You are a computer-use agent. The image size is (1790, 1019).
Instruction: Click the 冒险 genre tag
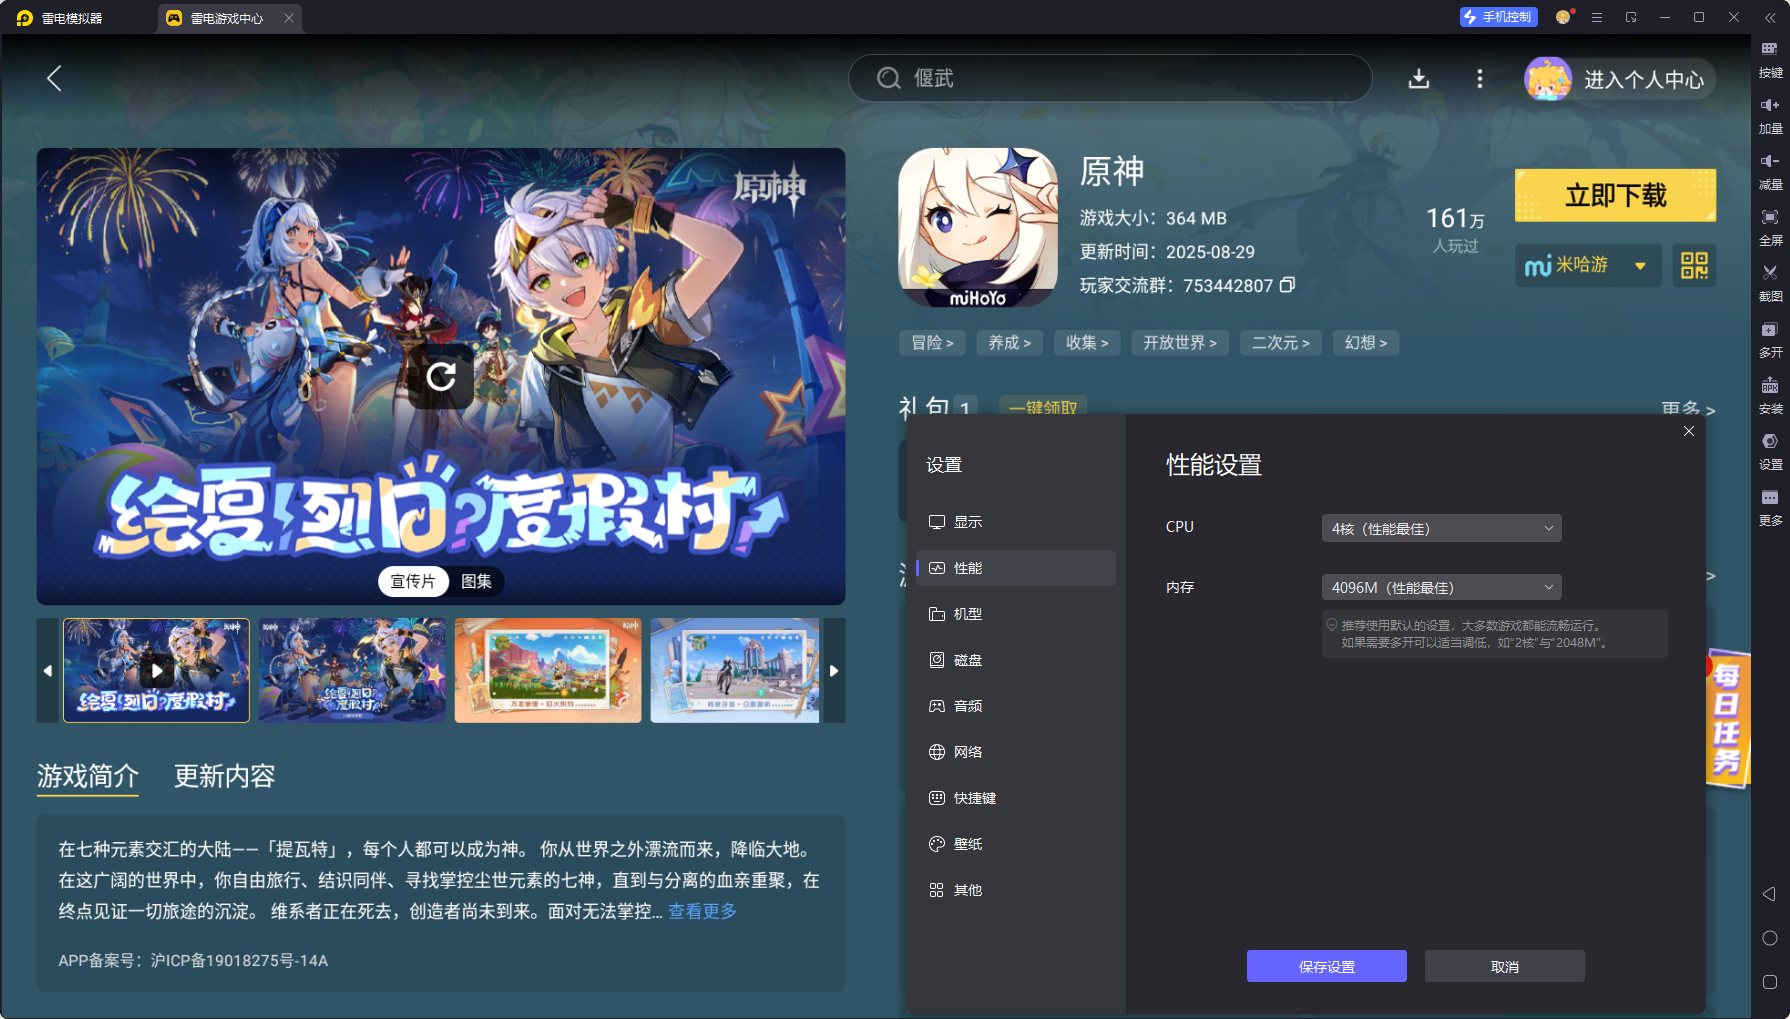(x=932, y=343)
